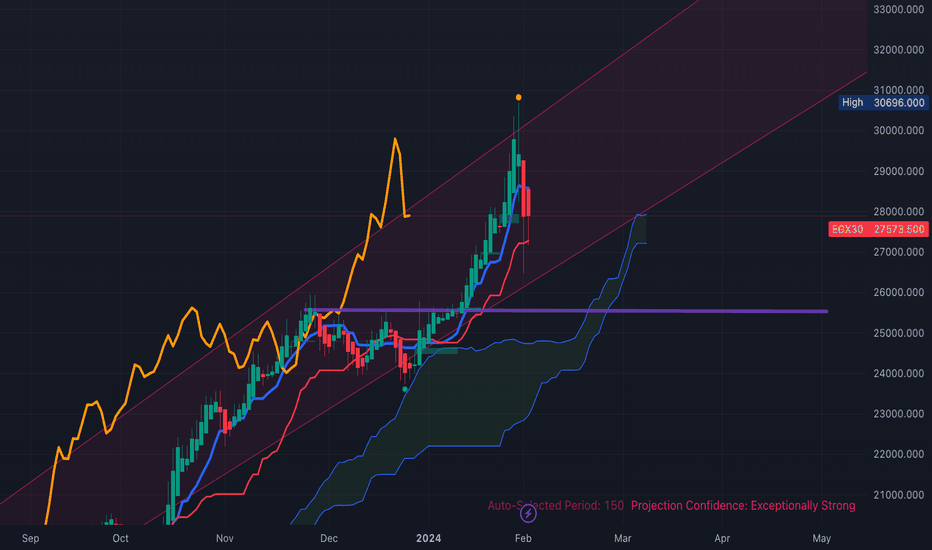This screenshot has height=550, width=932.
Task: Select the last red candlestick
Action: pyautogui.click(x=528, y=202)
